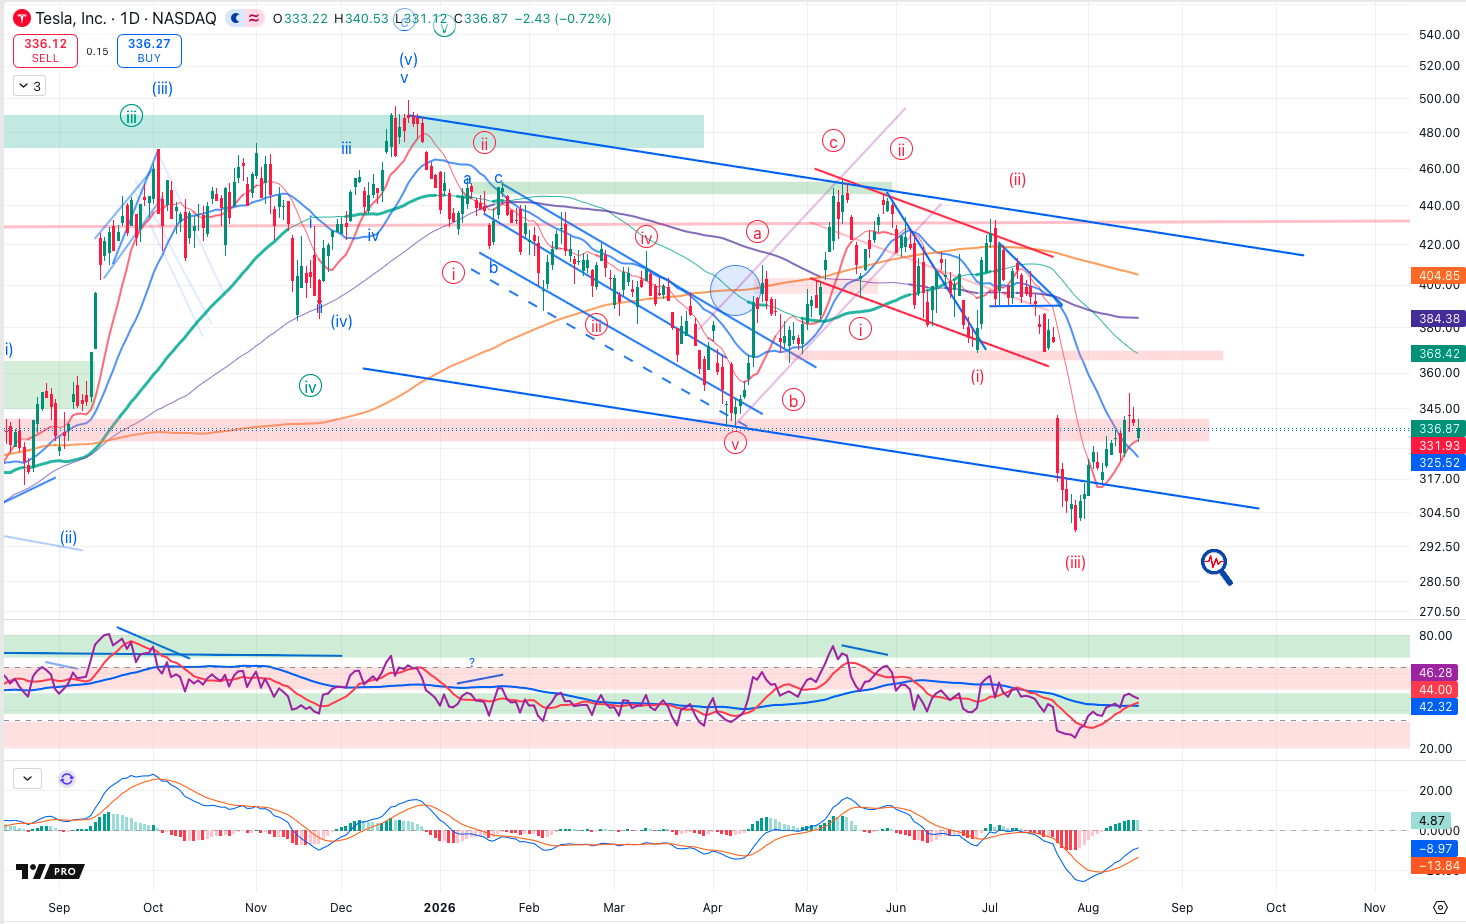
Task: Expand the collapsed indicators list showing 3
Action: pos(29,86)
